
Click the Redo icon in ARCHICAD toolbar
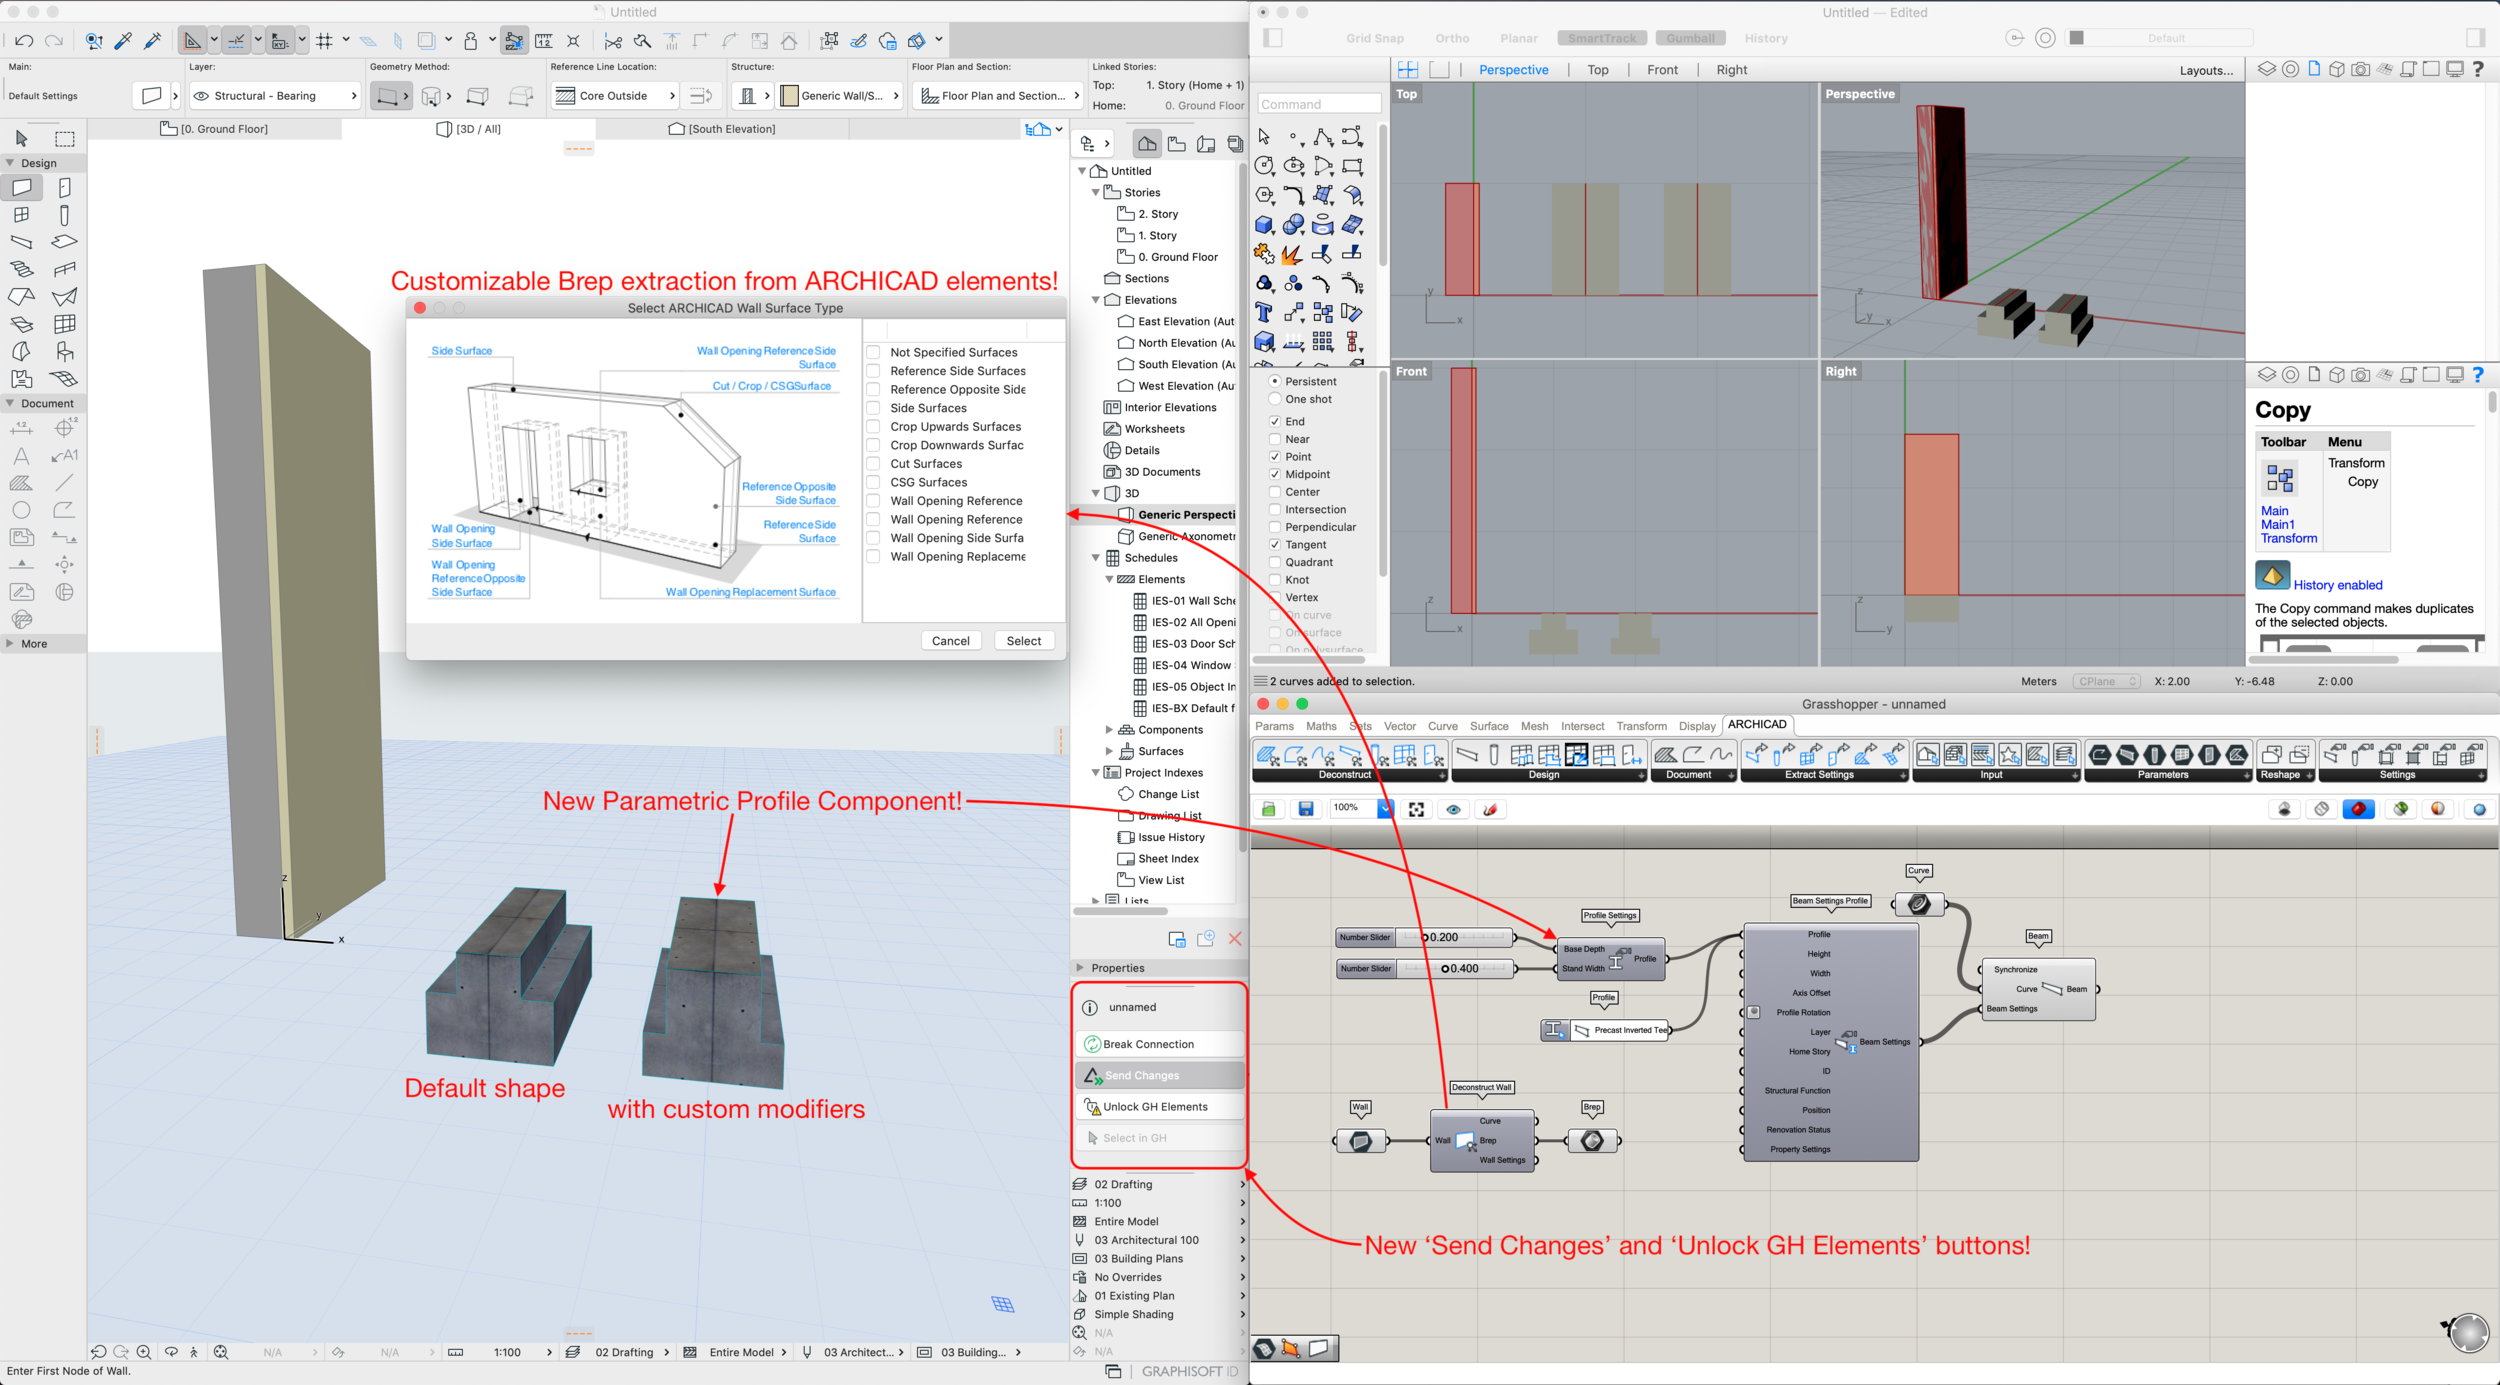click(x=54, y=41)
